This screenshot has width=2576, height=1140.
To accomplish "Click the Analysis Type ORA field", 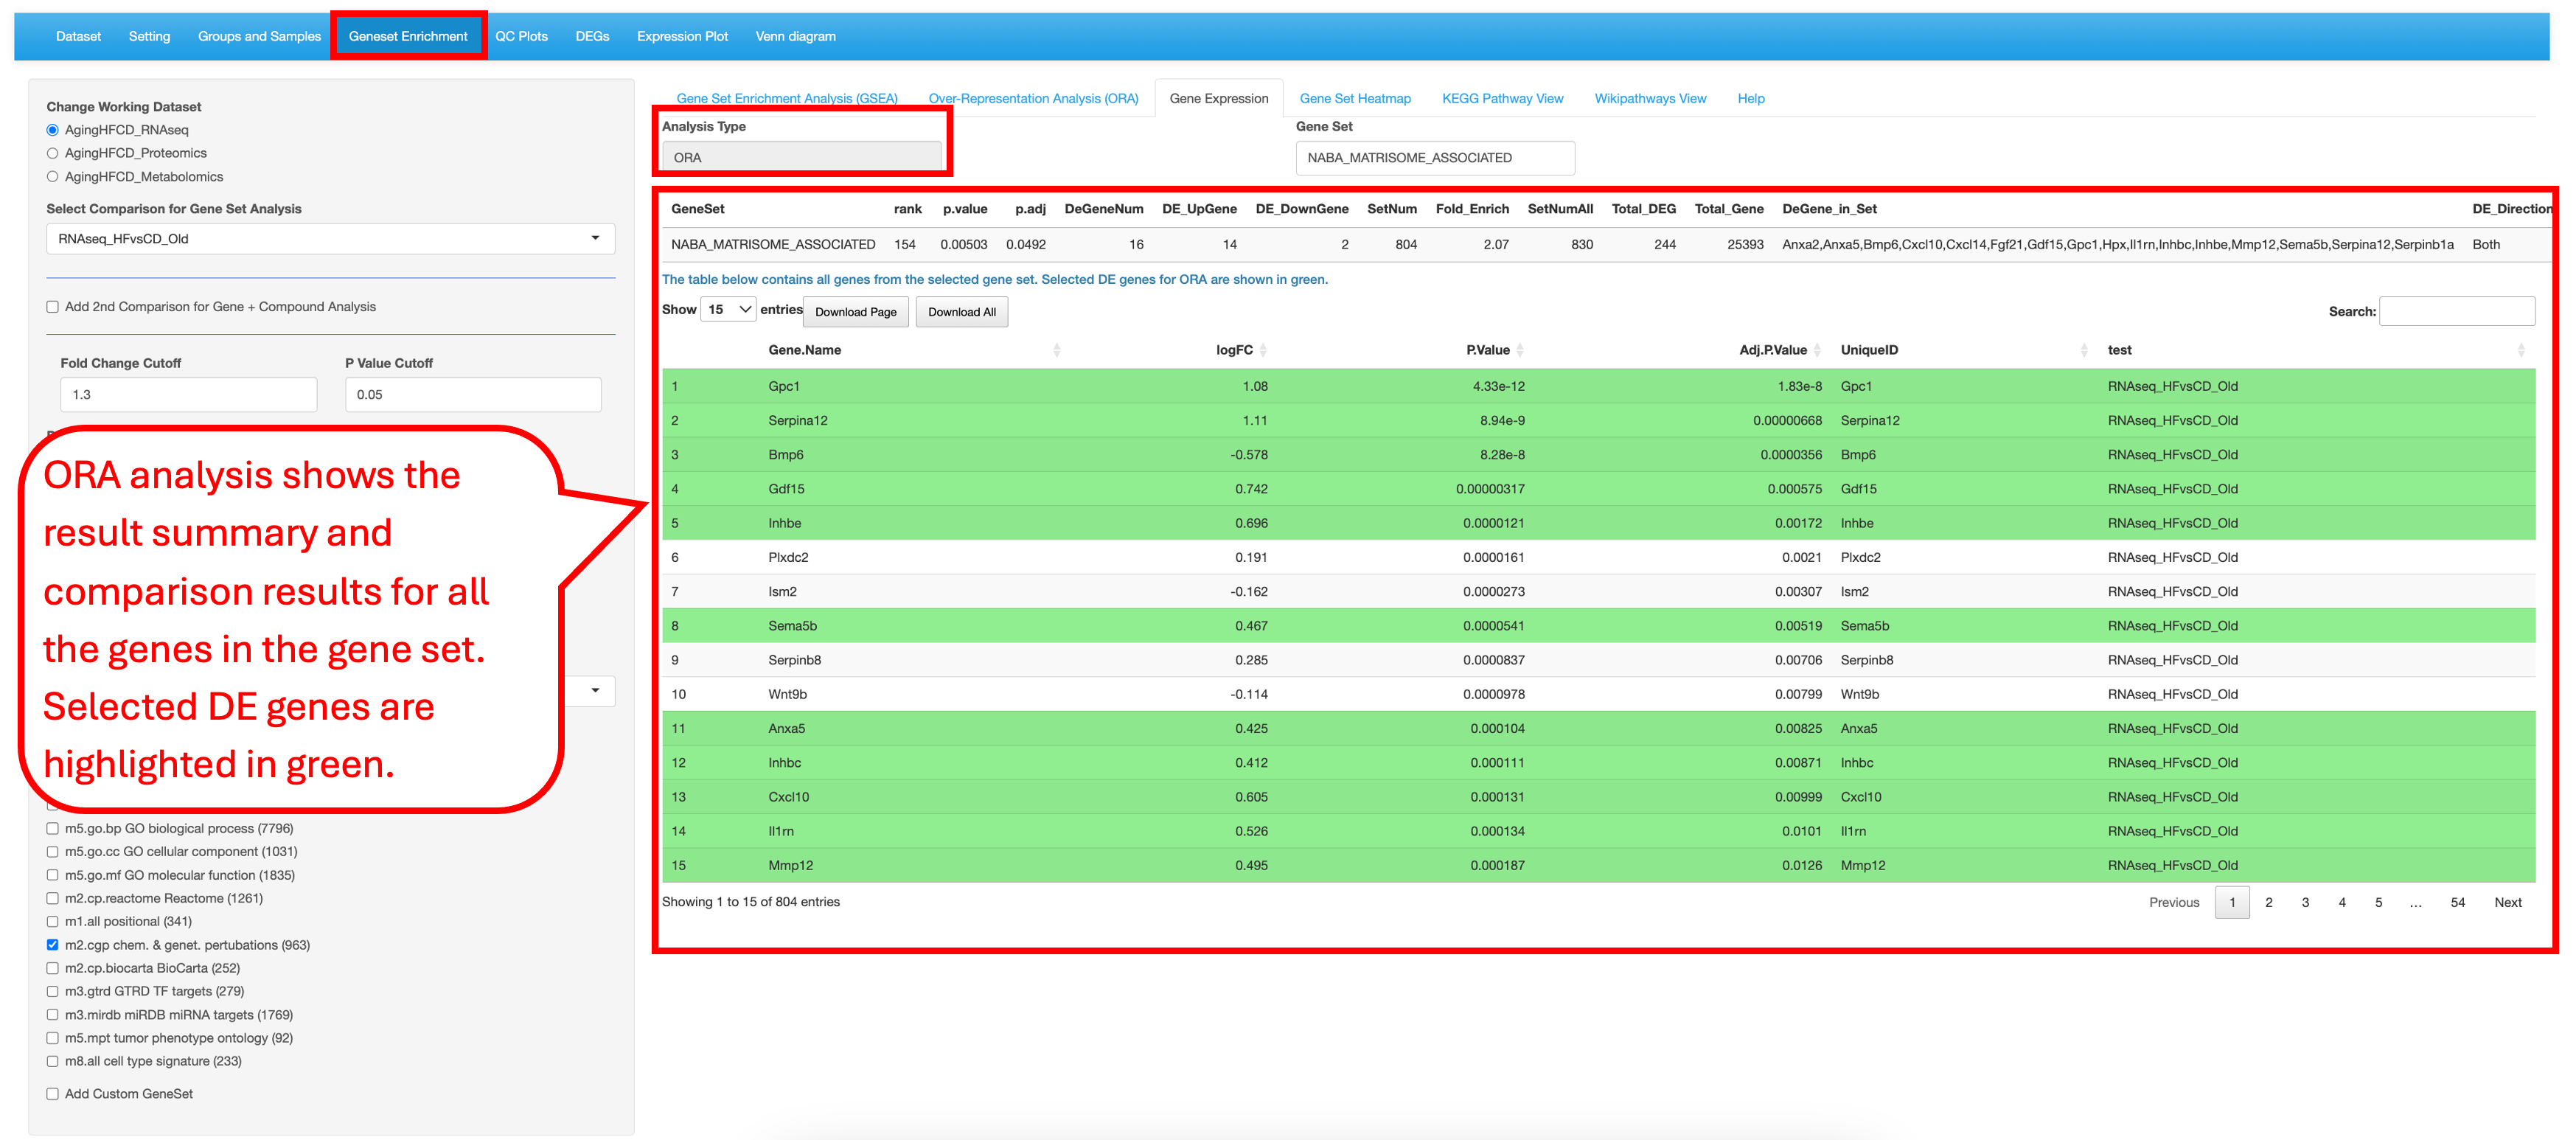I will (801, 158).
